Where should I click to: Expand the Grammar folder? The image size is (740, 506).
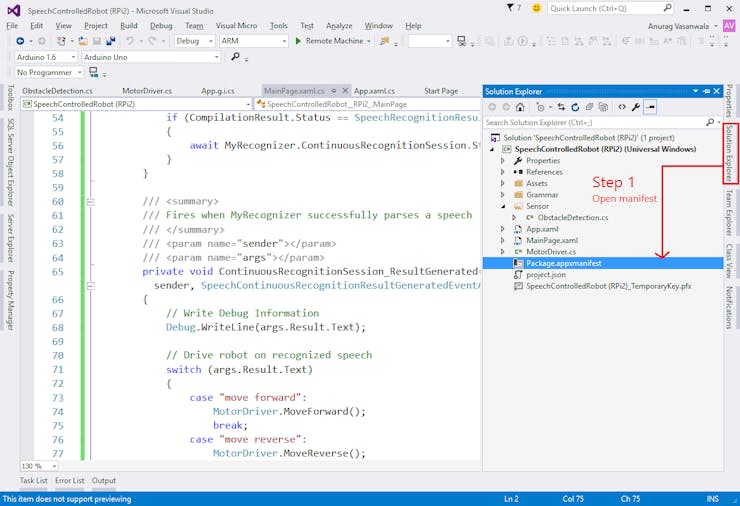[503, 194]
